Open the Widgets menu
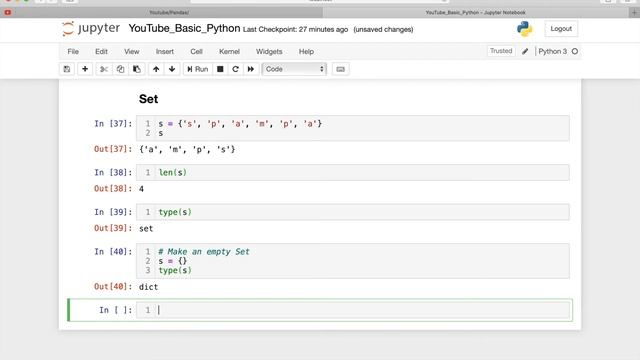Image resolution: width=640 pixels, height=360 pixels. click(x=269, y=51)
